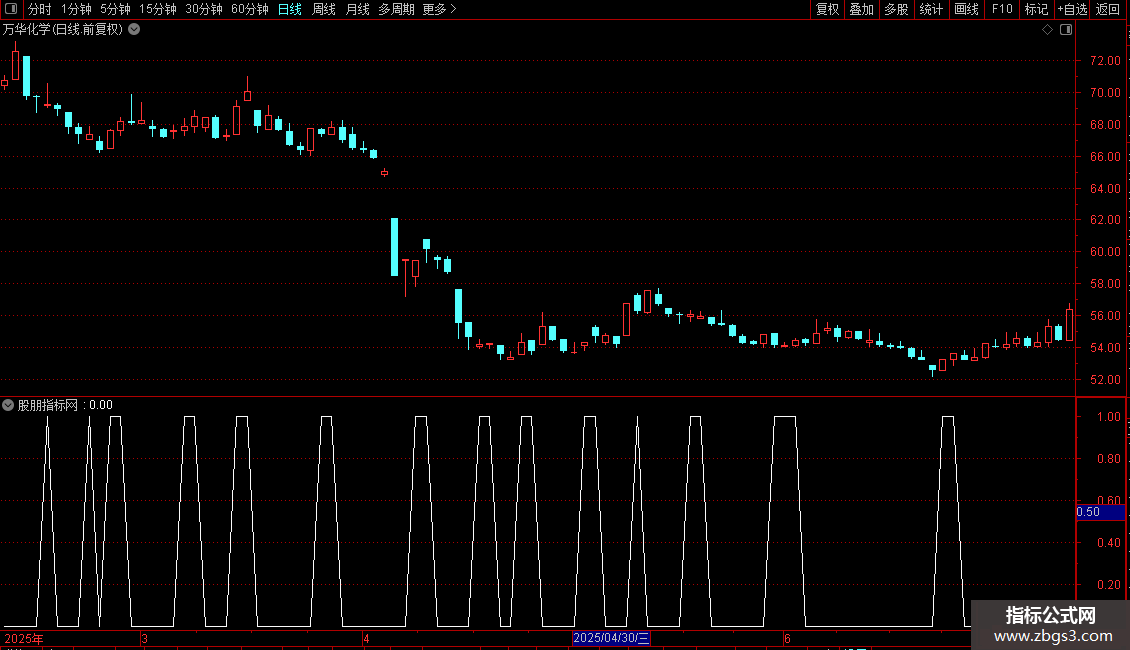Open the 多股 multi-stock view
Screen dimensions: 1130x650
pyautogui.click(x=896, y=9)
